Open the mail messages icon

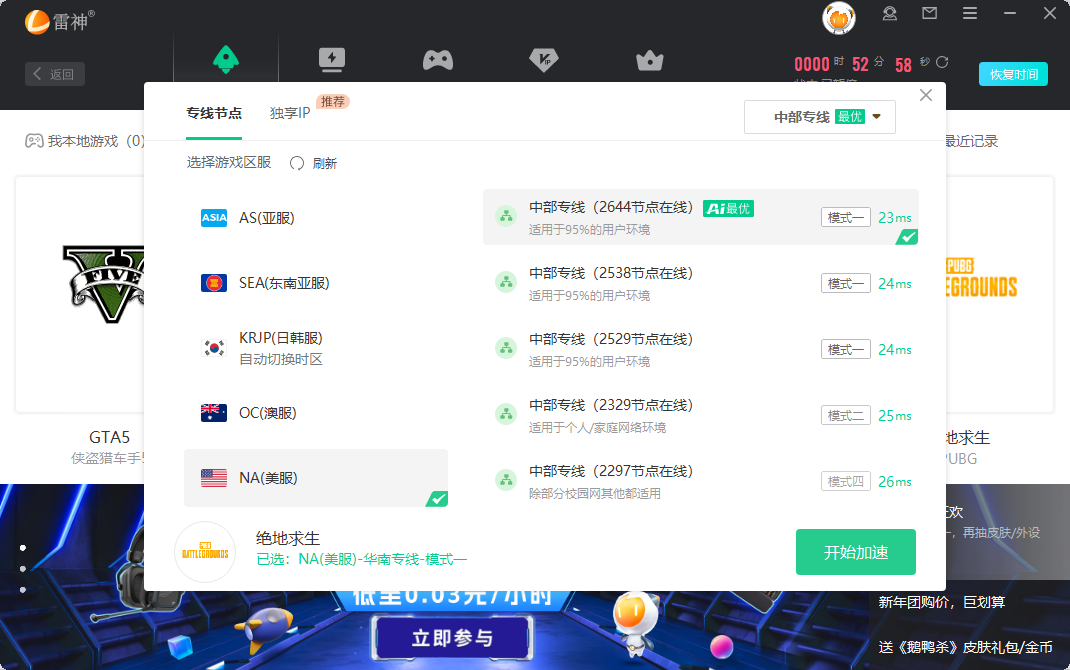coord(929,13)
